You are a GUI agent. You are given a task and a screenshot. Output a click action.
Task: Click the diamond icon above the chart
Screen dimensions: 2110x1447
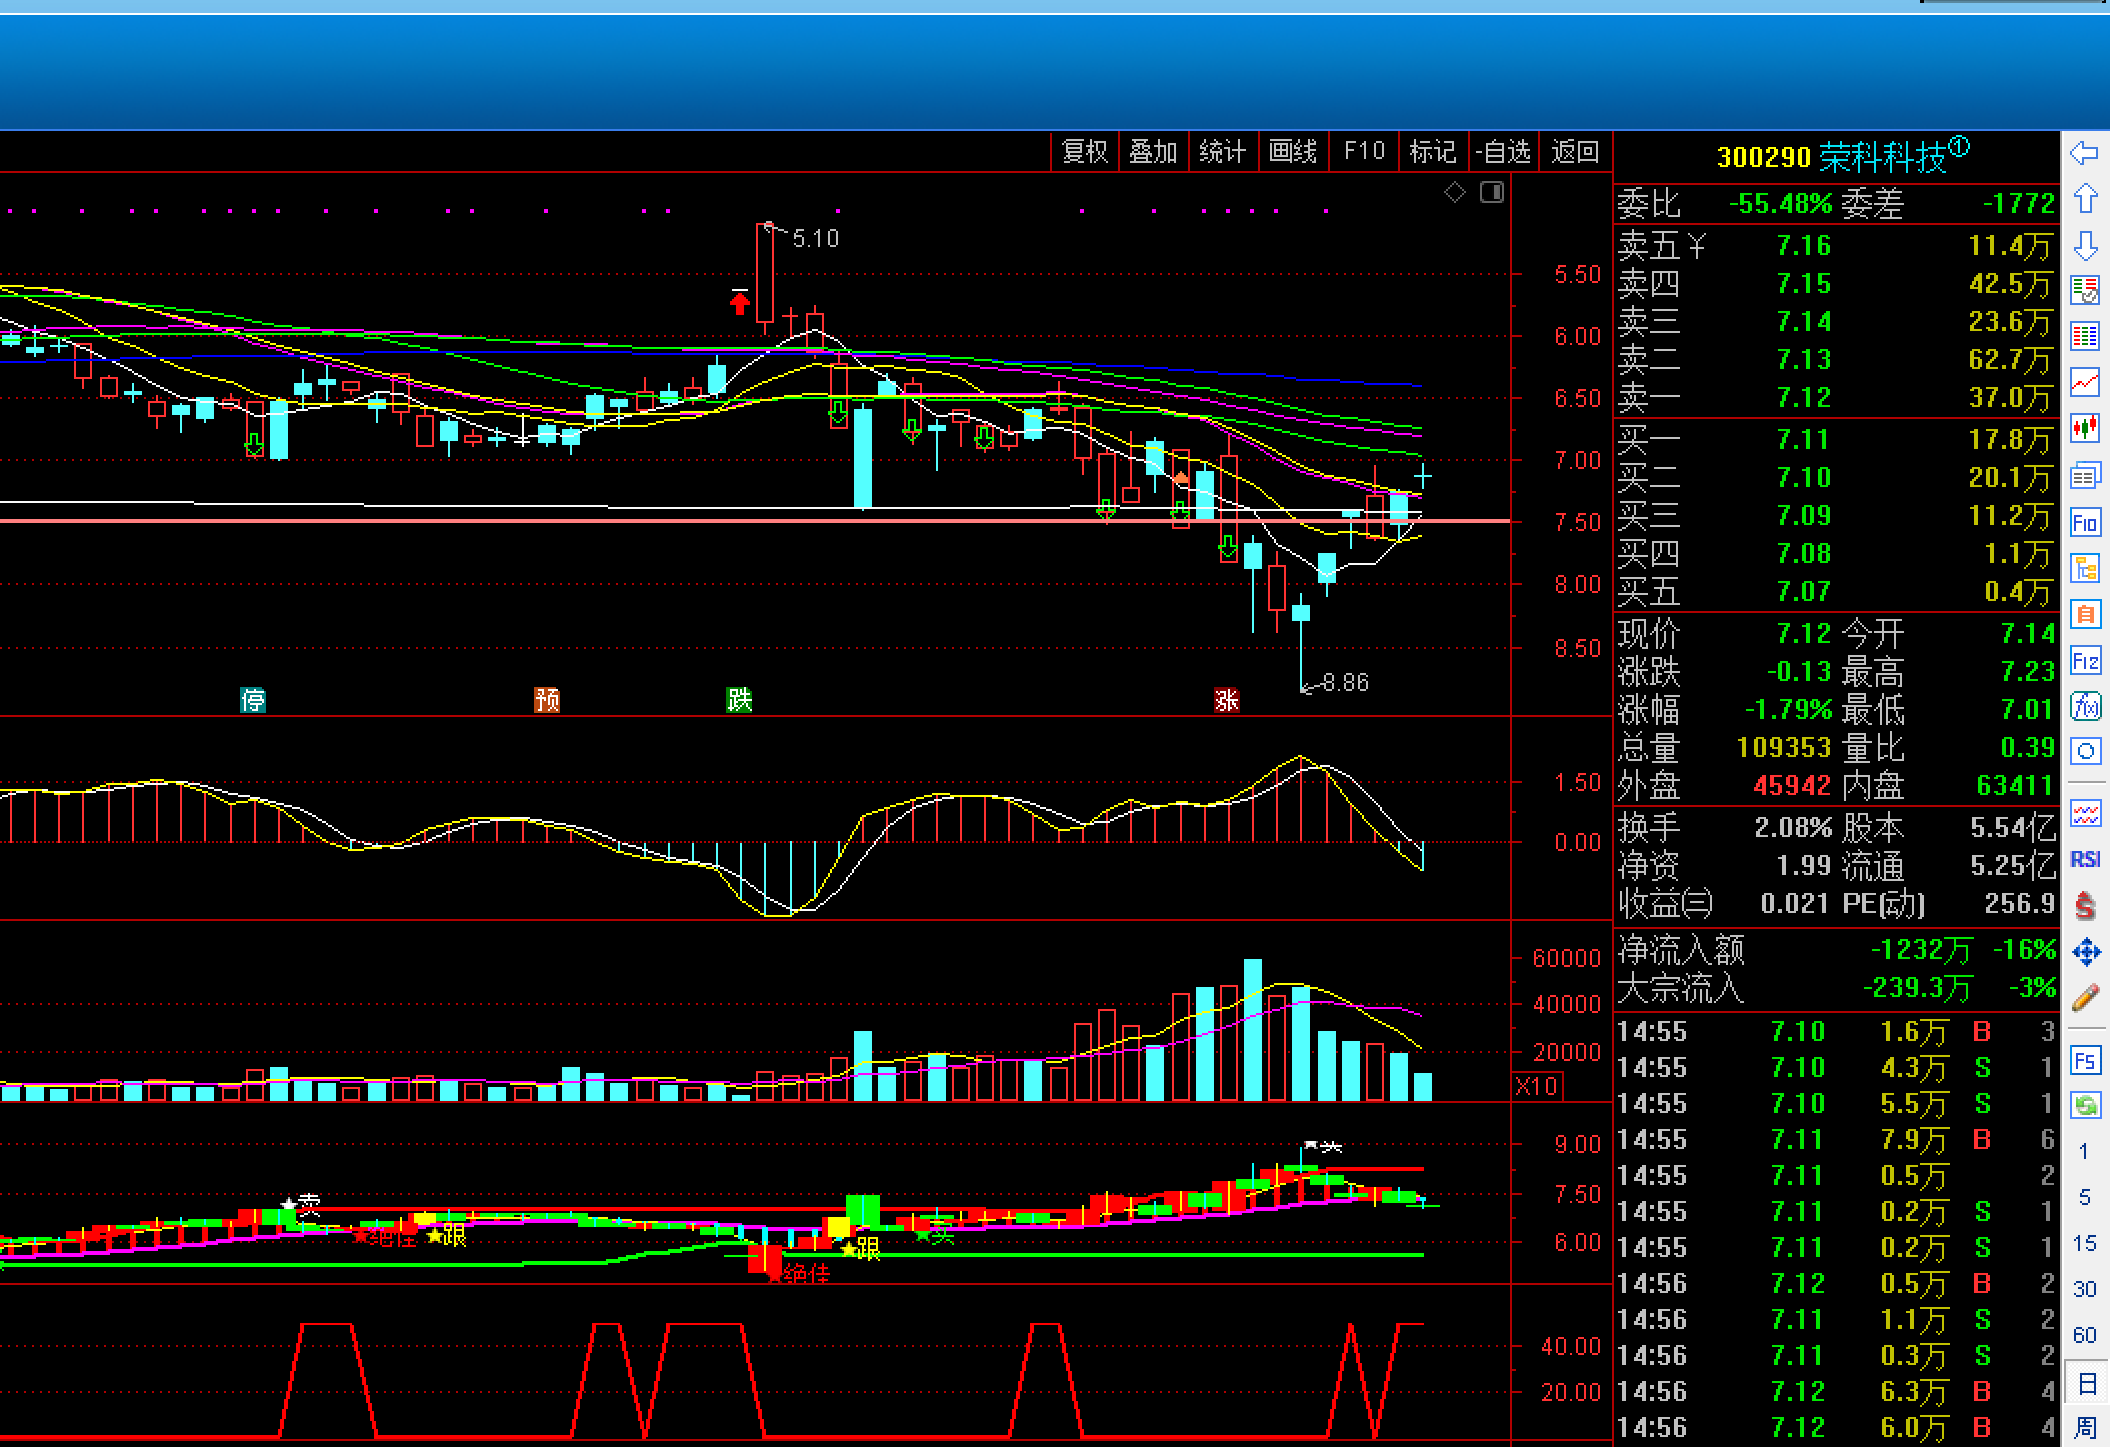[x=1455, y=192]
